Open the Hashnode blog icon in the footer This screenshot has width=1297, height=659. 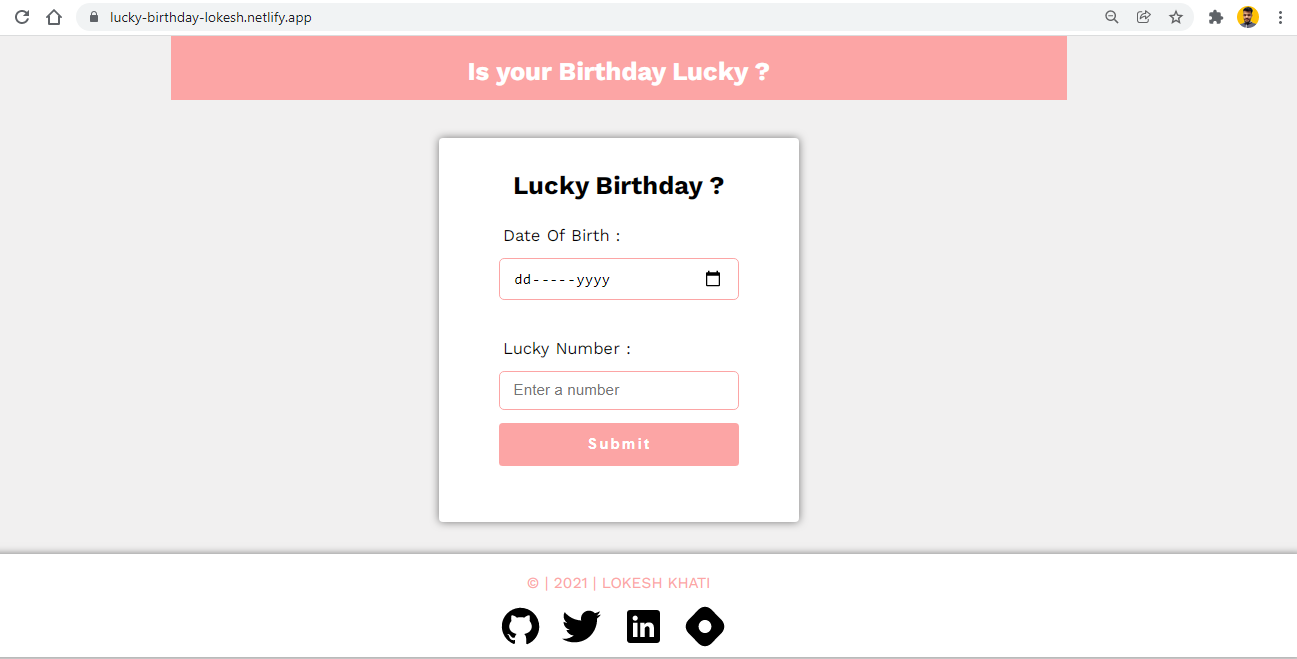click(705, 627)
